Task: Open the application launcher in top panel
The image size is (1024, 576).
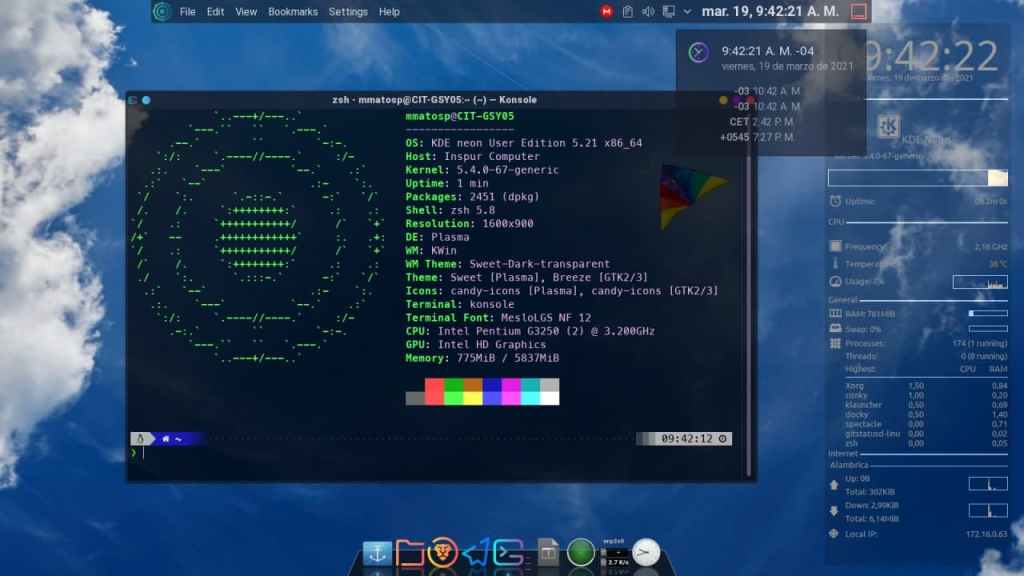Action: (162, 11)
